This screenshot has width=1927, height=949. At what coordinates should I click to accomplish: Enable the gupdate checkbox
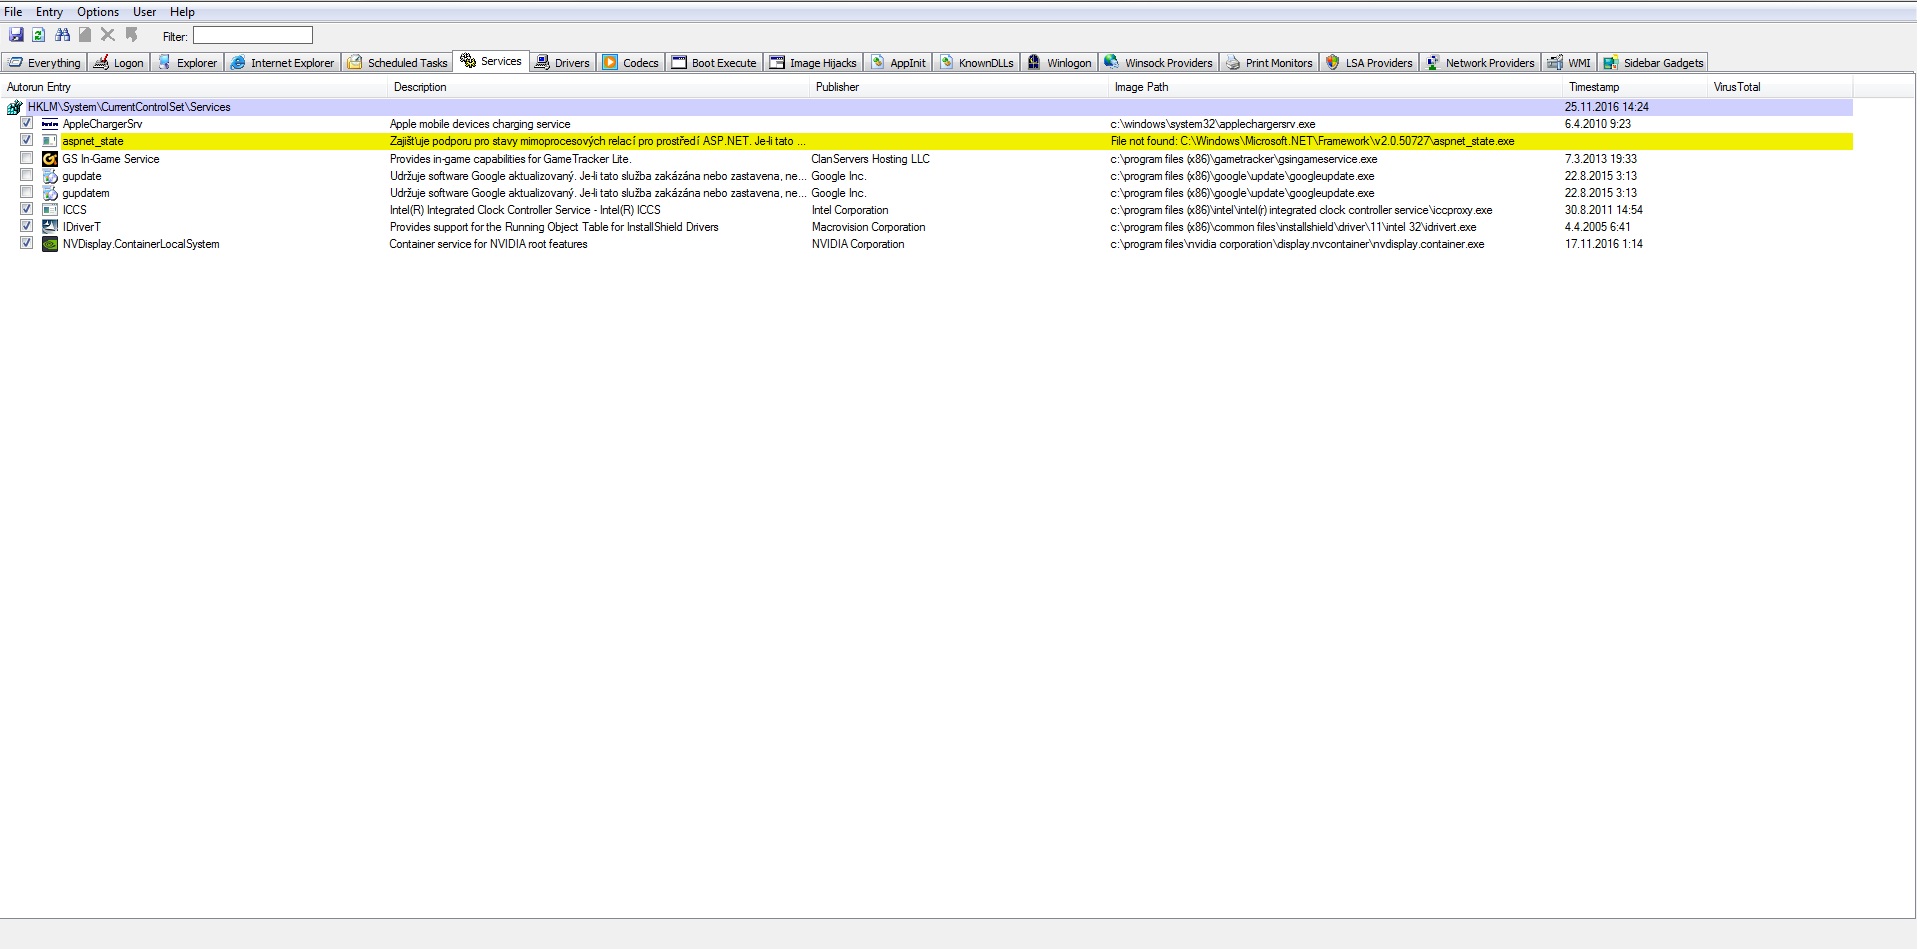click(27, 175)
